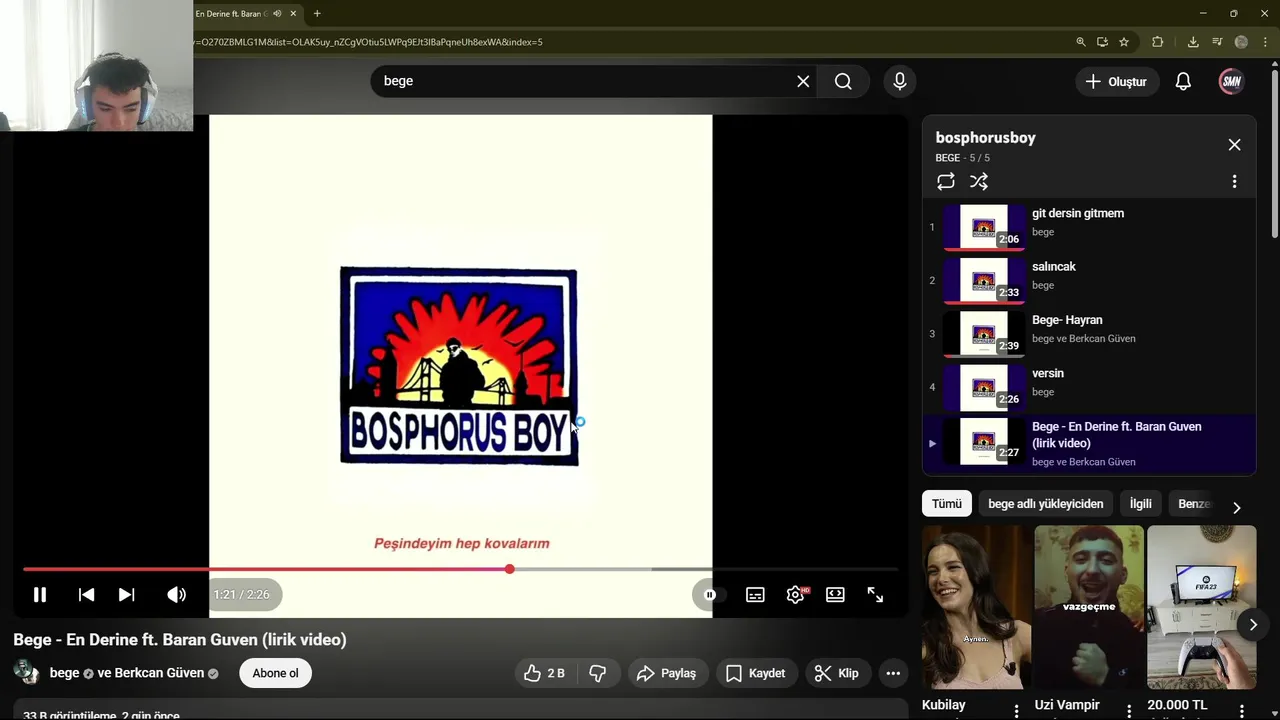Viewport: 1280px width, 720px height.
Task: Open the 20.000 TL short thumbnail
Action: pos(1202,607)
